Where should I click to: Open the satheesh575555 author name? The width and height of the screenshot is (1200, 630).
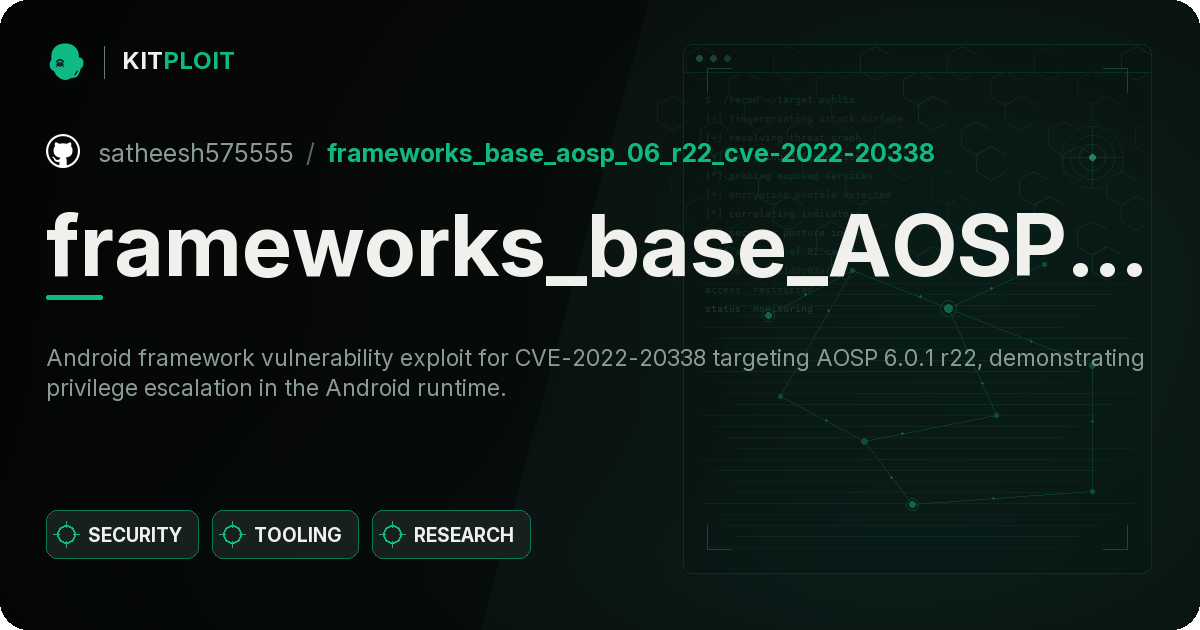(x=196, y=153)
